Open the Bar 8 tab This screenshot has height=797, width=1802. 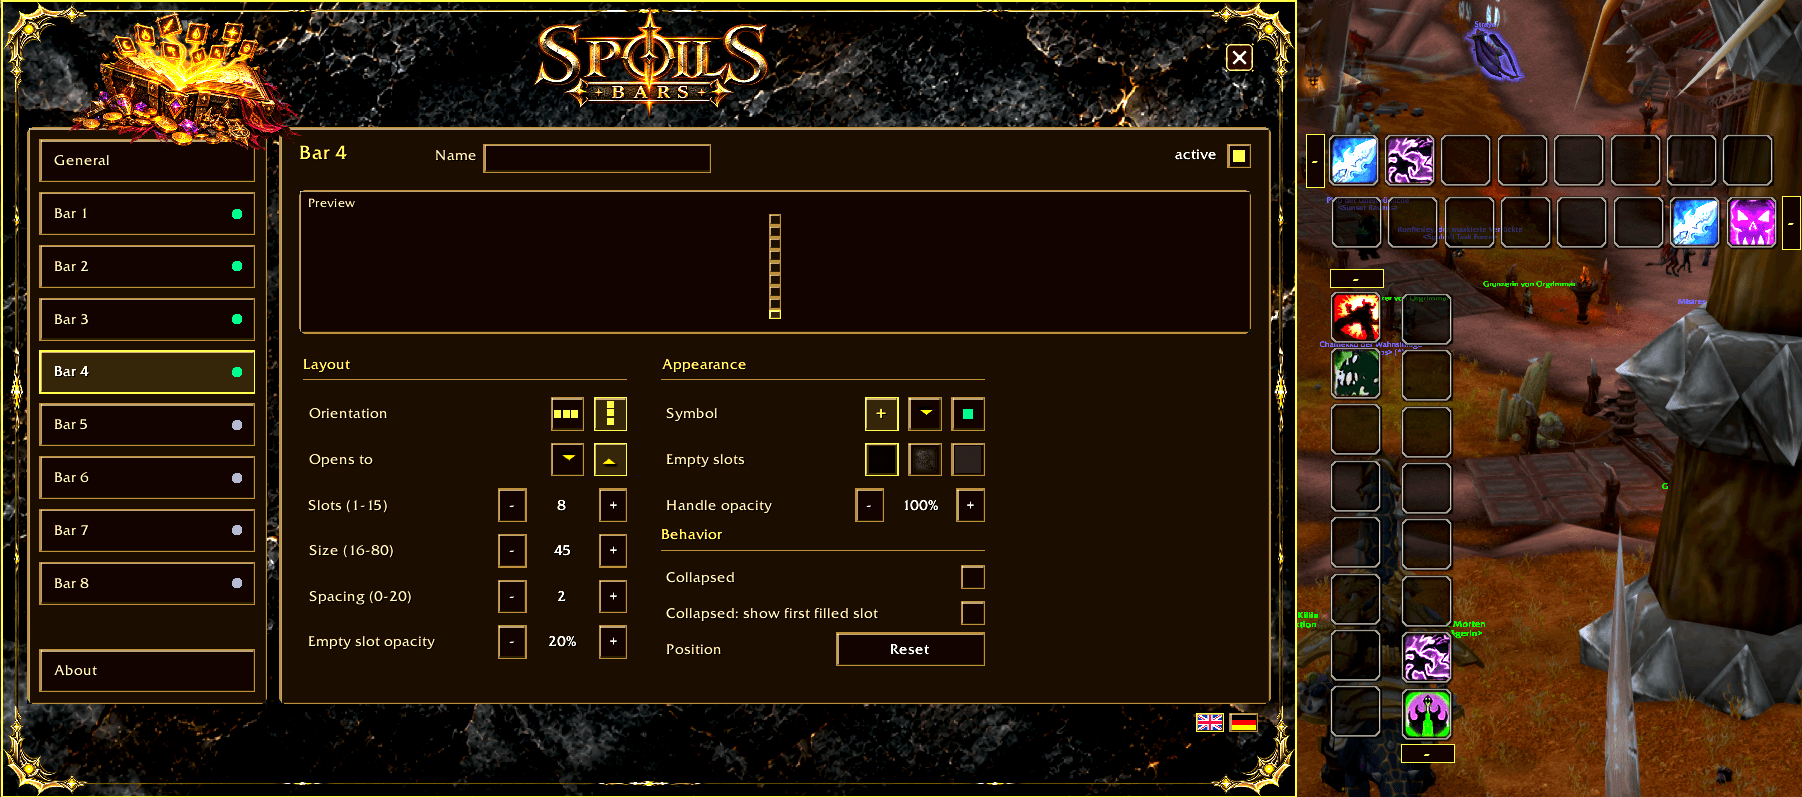coord(147,583)
